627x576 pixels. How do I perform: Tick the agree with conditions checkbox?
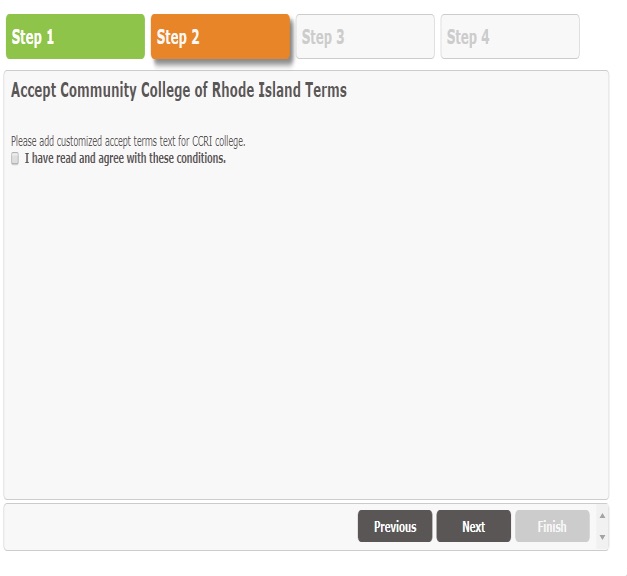tap(15, 158)
